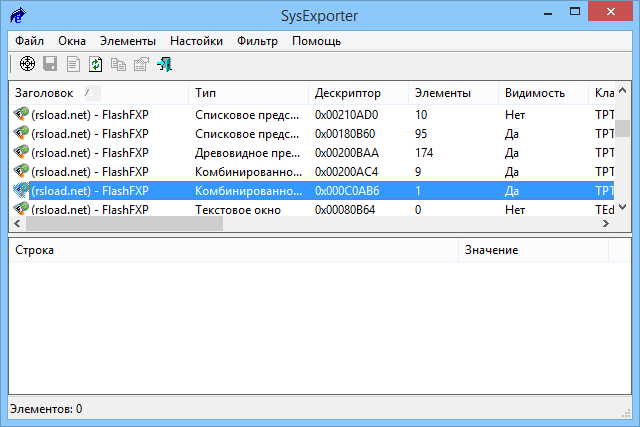Click the status bar text Элементов: 0

(x=46, y=409)
